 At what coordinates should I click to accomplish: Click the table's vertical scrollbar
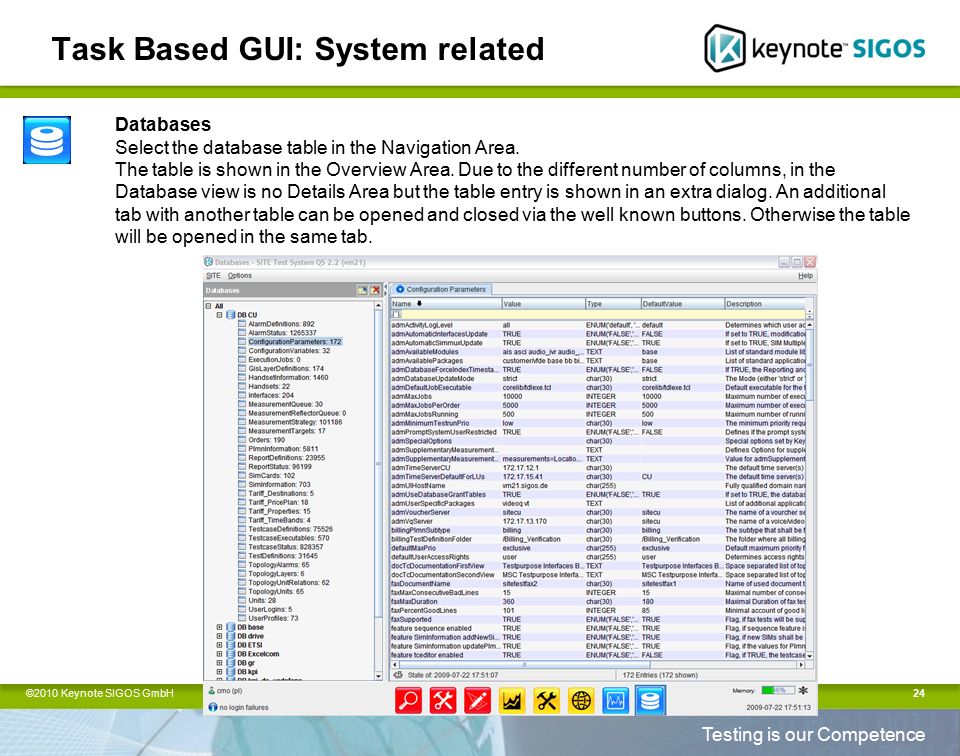(810, 490)
